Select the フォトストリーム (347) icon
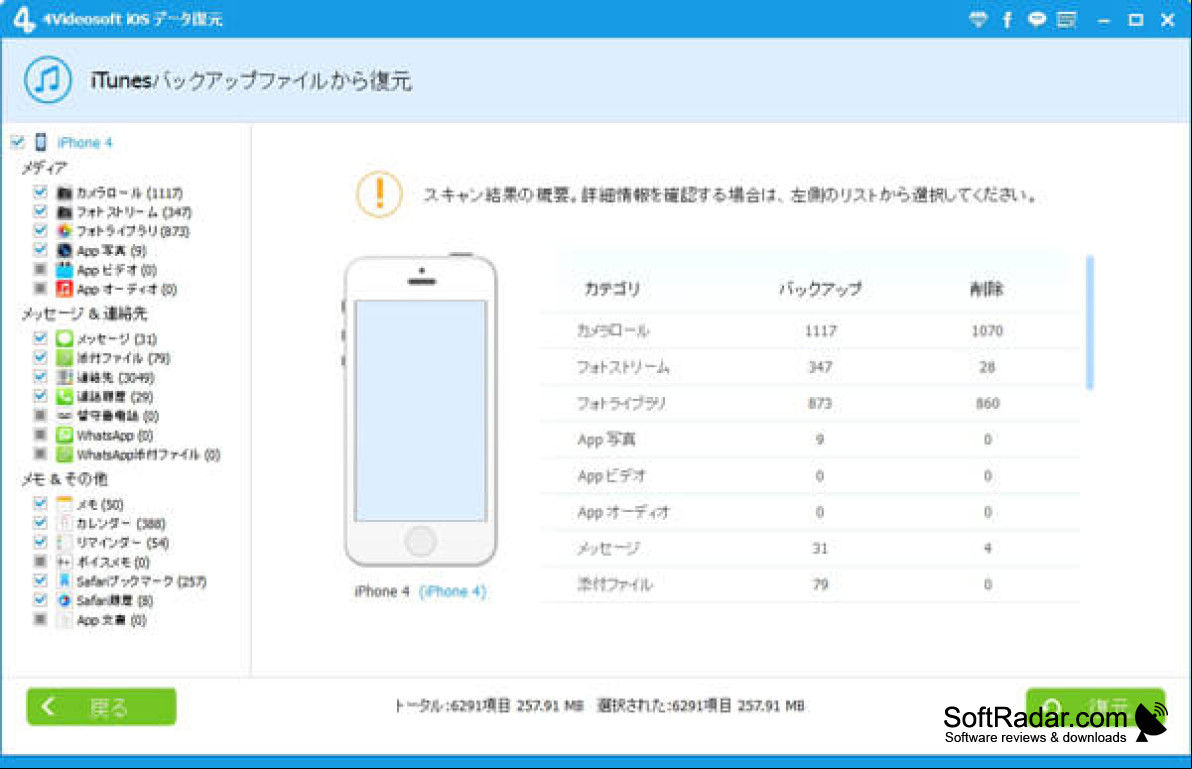 pos(65,212)
